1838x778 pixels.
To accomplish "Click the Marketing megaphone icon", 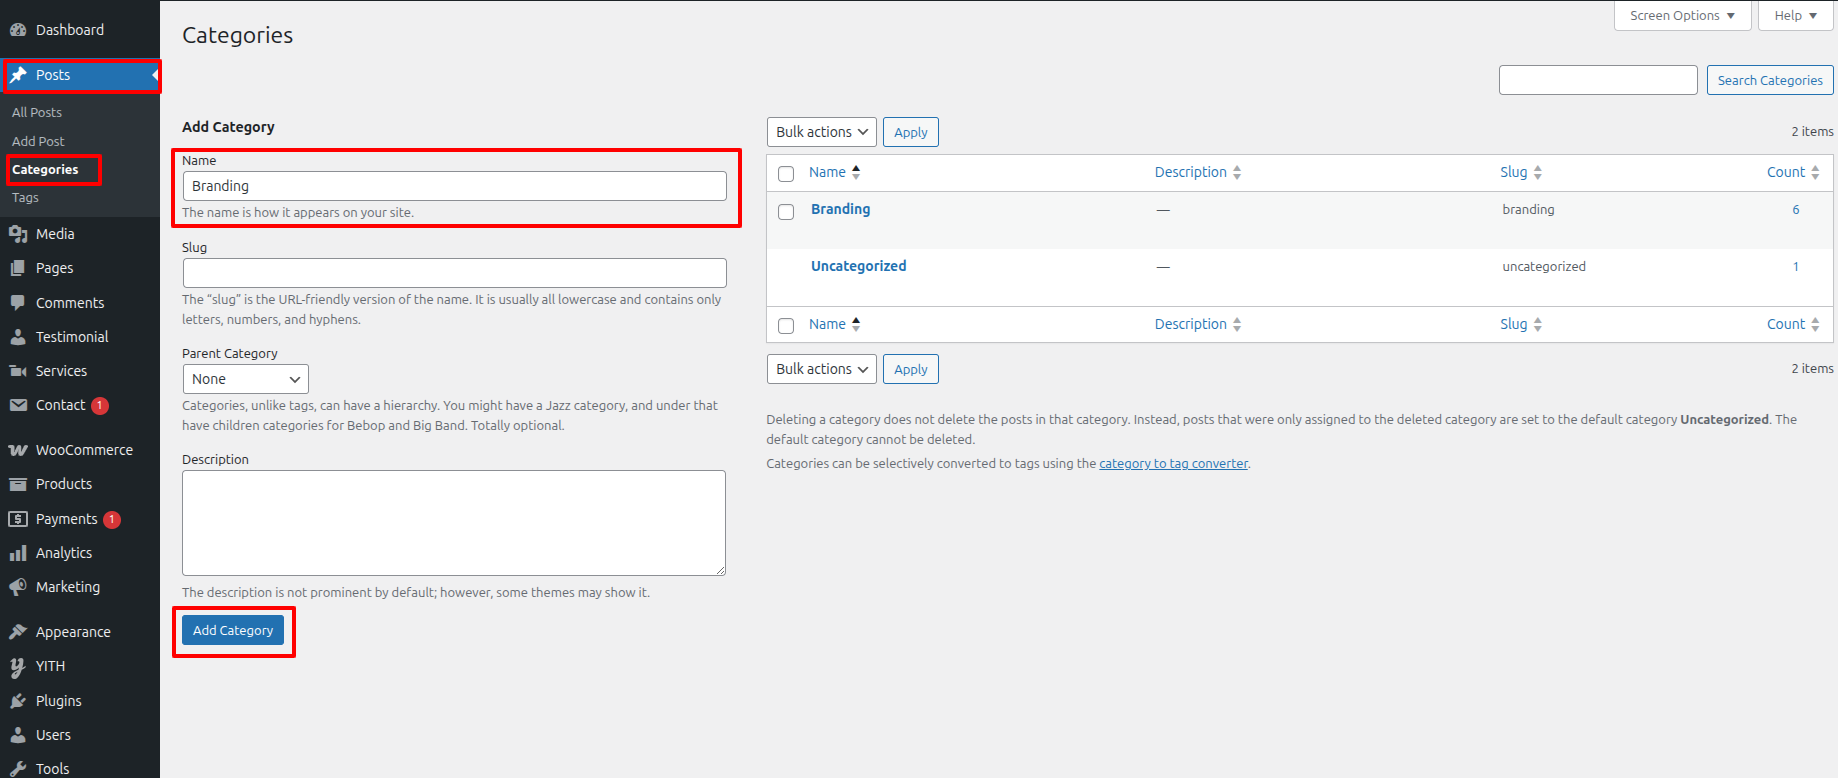I will (x=18, y=587).
